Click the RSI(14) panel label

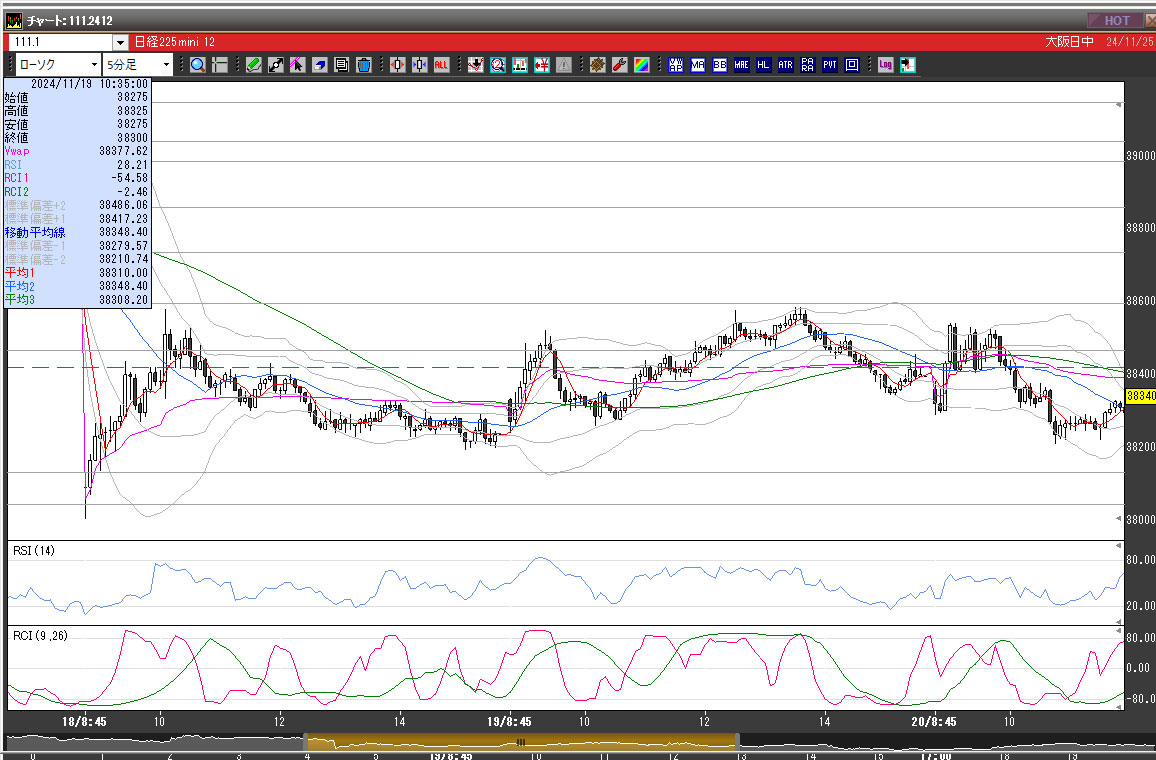click(34, 551)
